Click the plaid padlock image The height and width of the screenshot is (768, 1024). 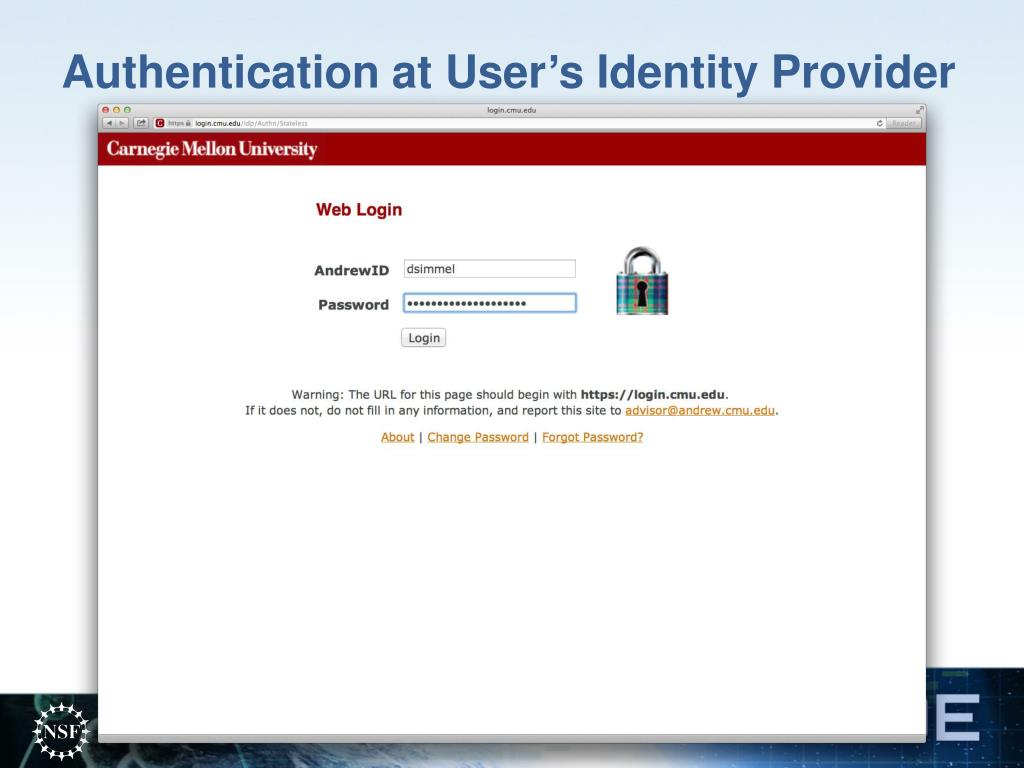[642, 280]
